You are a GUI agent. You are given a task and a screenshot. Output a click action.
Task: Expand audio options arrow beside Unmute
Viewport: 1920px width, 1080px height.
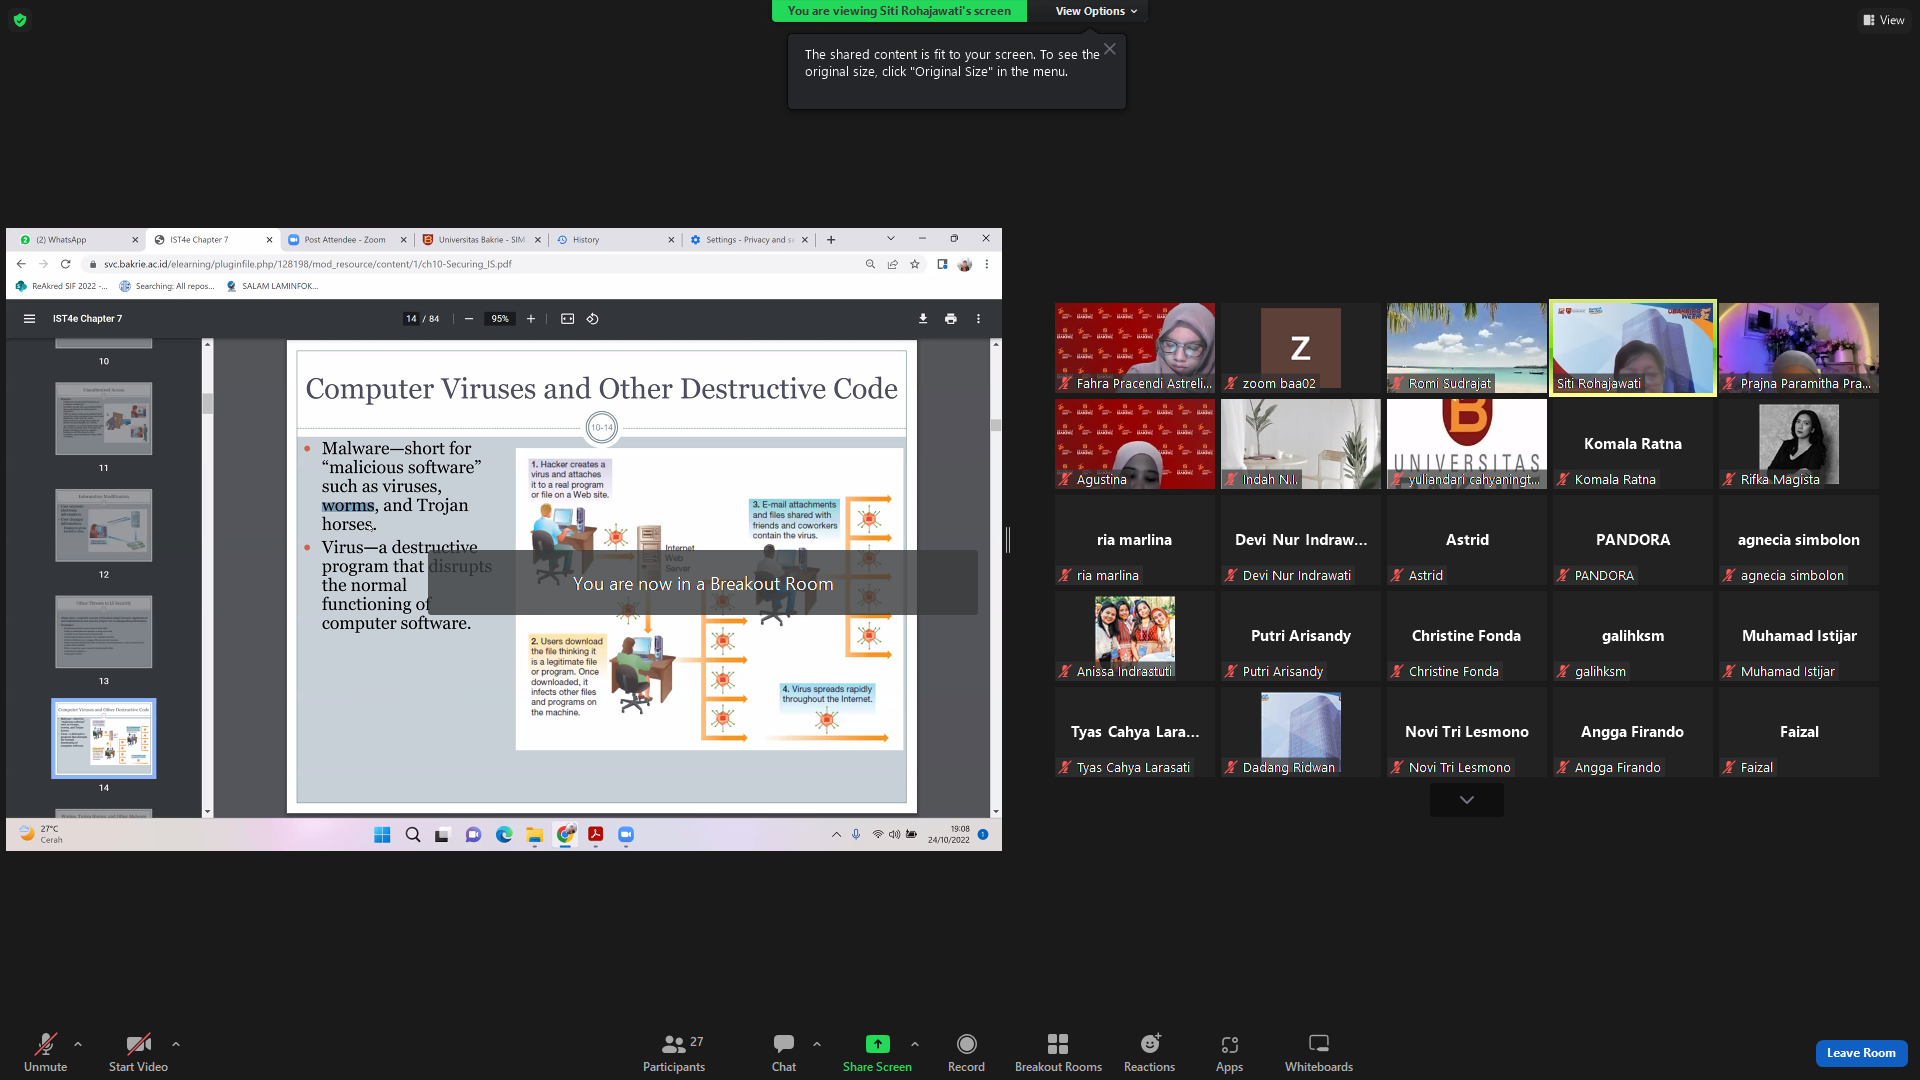pos(78,1044)
